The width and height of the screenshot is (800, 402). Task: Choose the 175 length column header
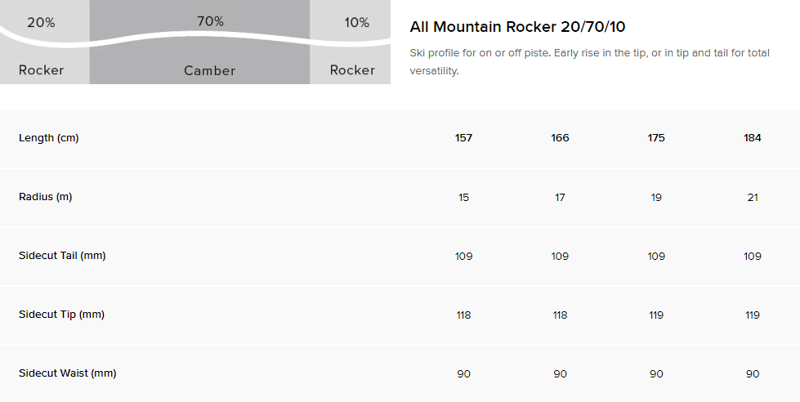pyautogui.click(x=656, y=137)
